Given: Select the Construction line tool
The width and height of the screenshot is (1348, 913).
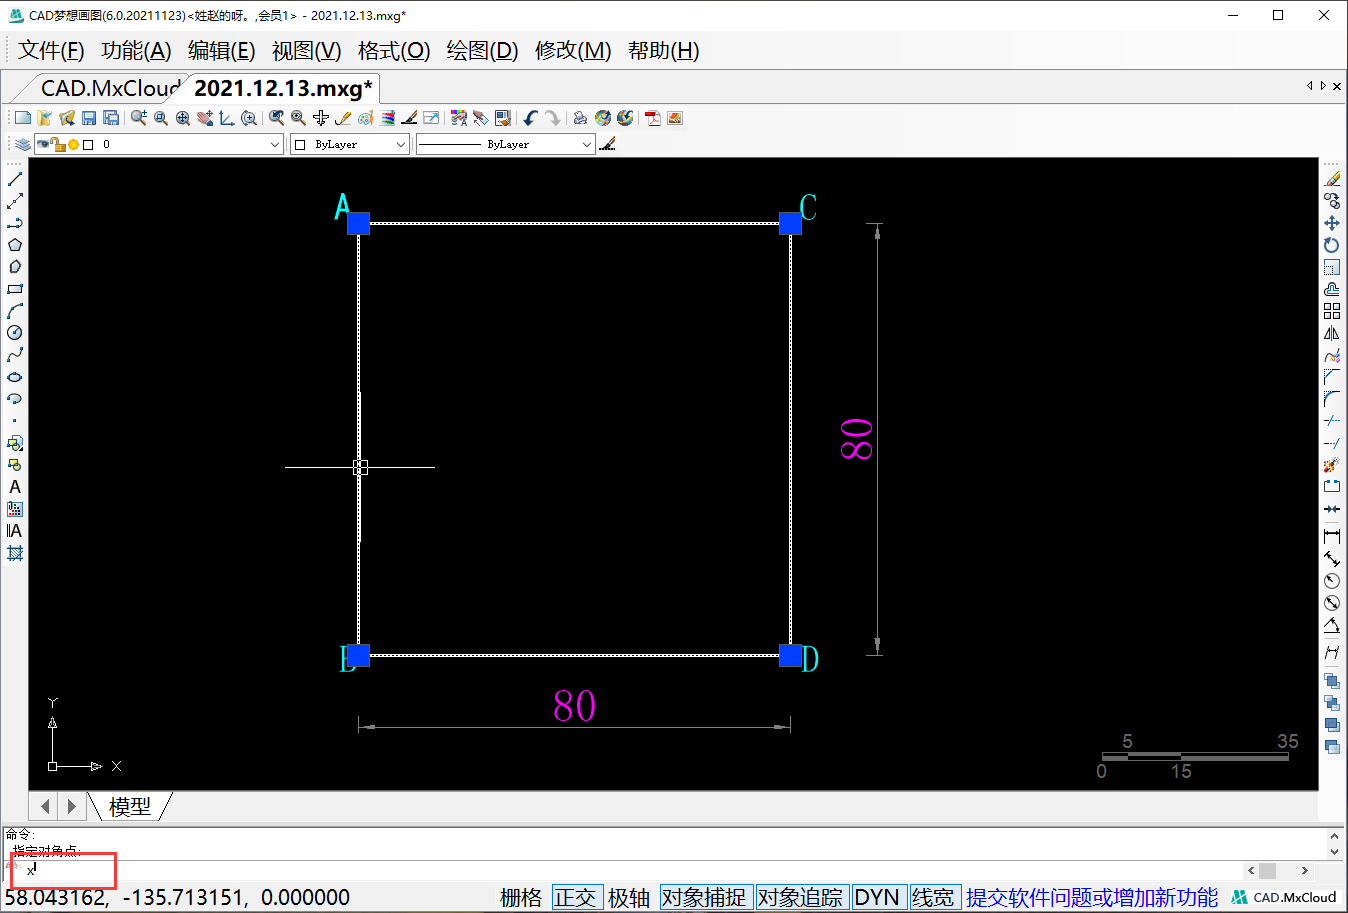Looking at the screenshot, I should tap(15, 201).
